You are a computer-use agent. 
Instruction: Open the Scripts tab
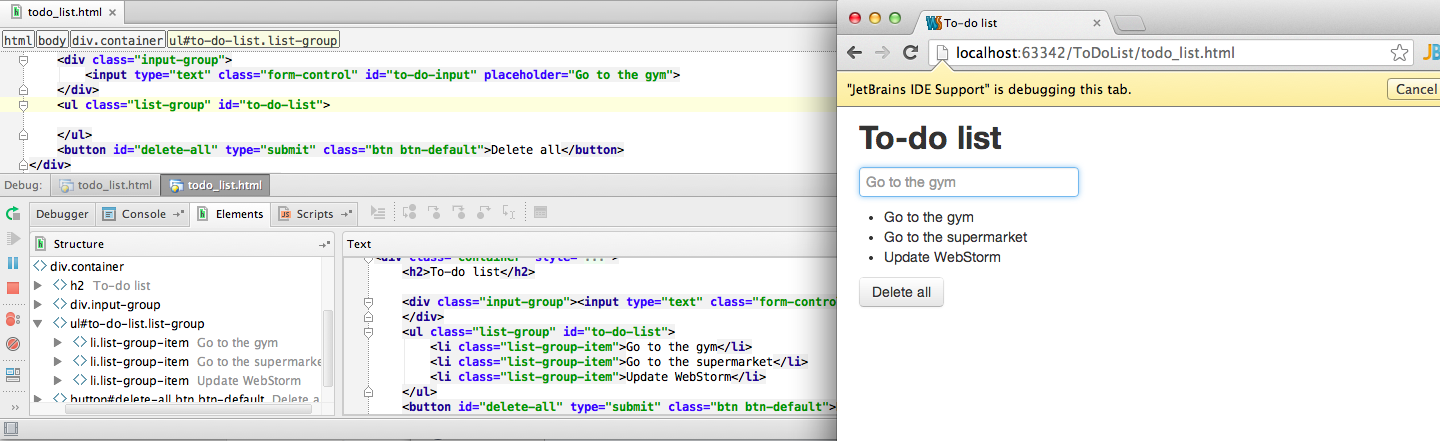click(x=314, y=214)
